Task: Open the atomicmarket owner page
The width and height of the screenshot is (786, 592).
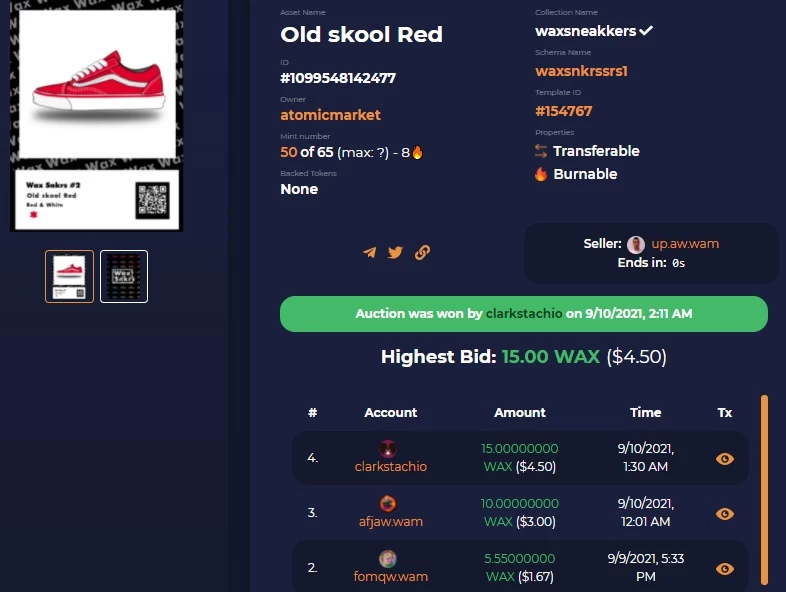Action: (x=330, y=115)
